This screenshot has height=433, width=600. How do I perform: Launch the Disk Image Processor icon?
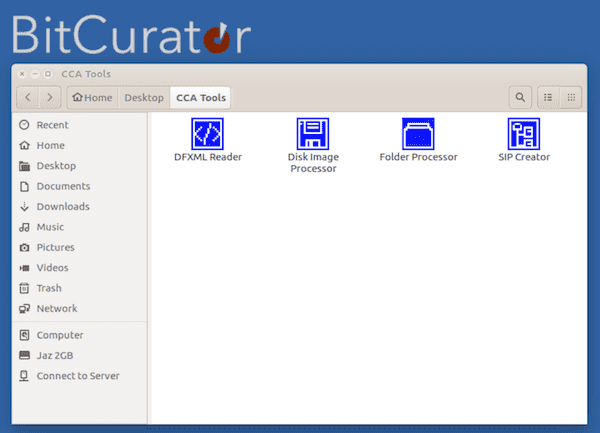pos(313,134)
